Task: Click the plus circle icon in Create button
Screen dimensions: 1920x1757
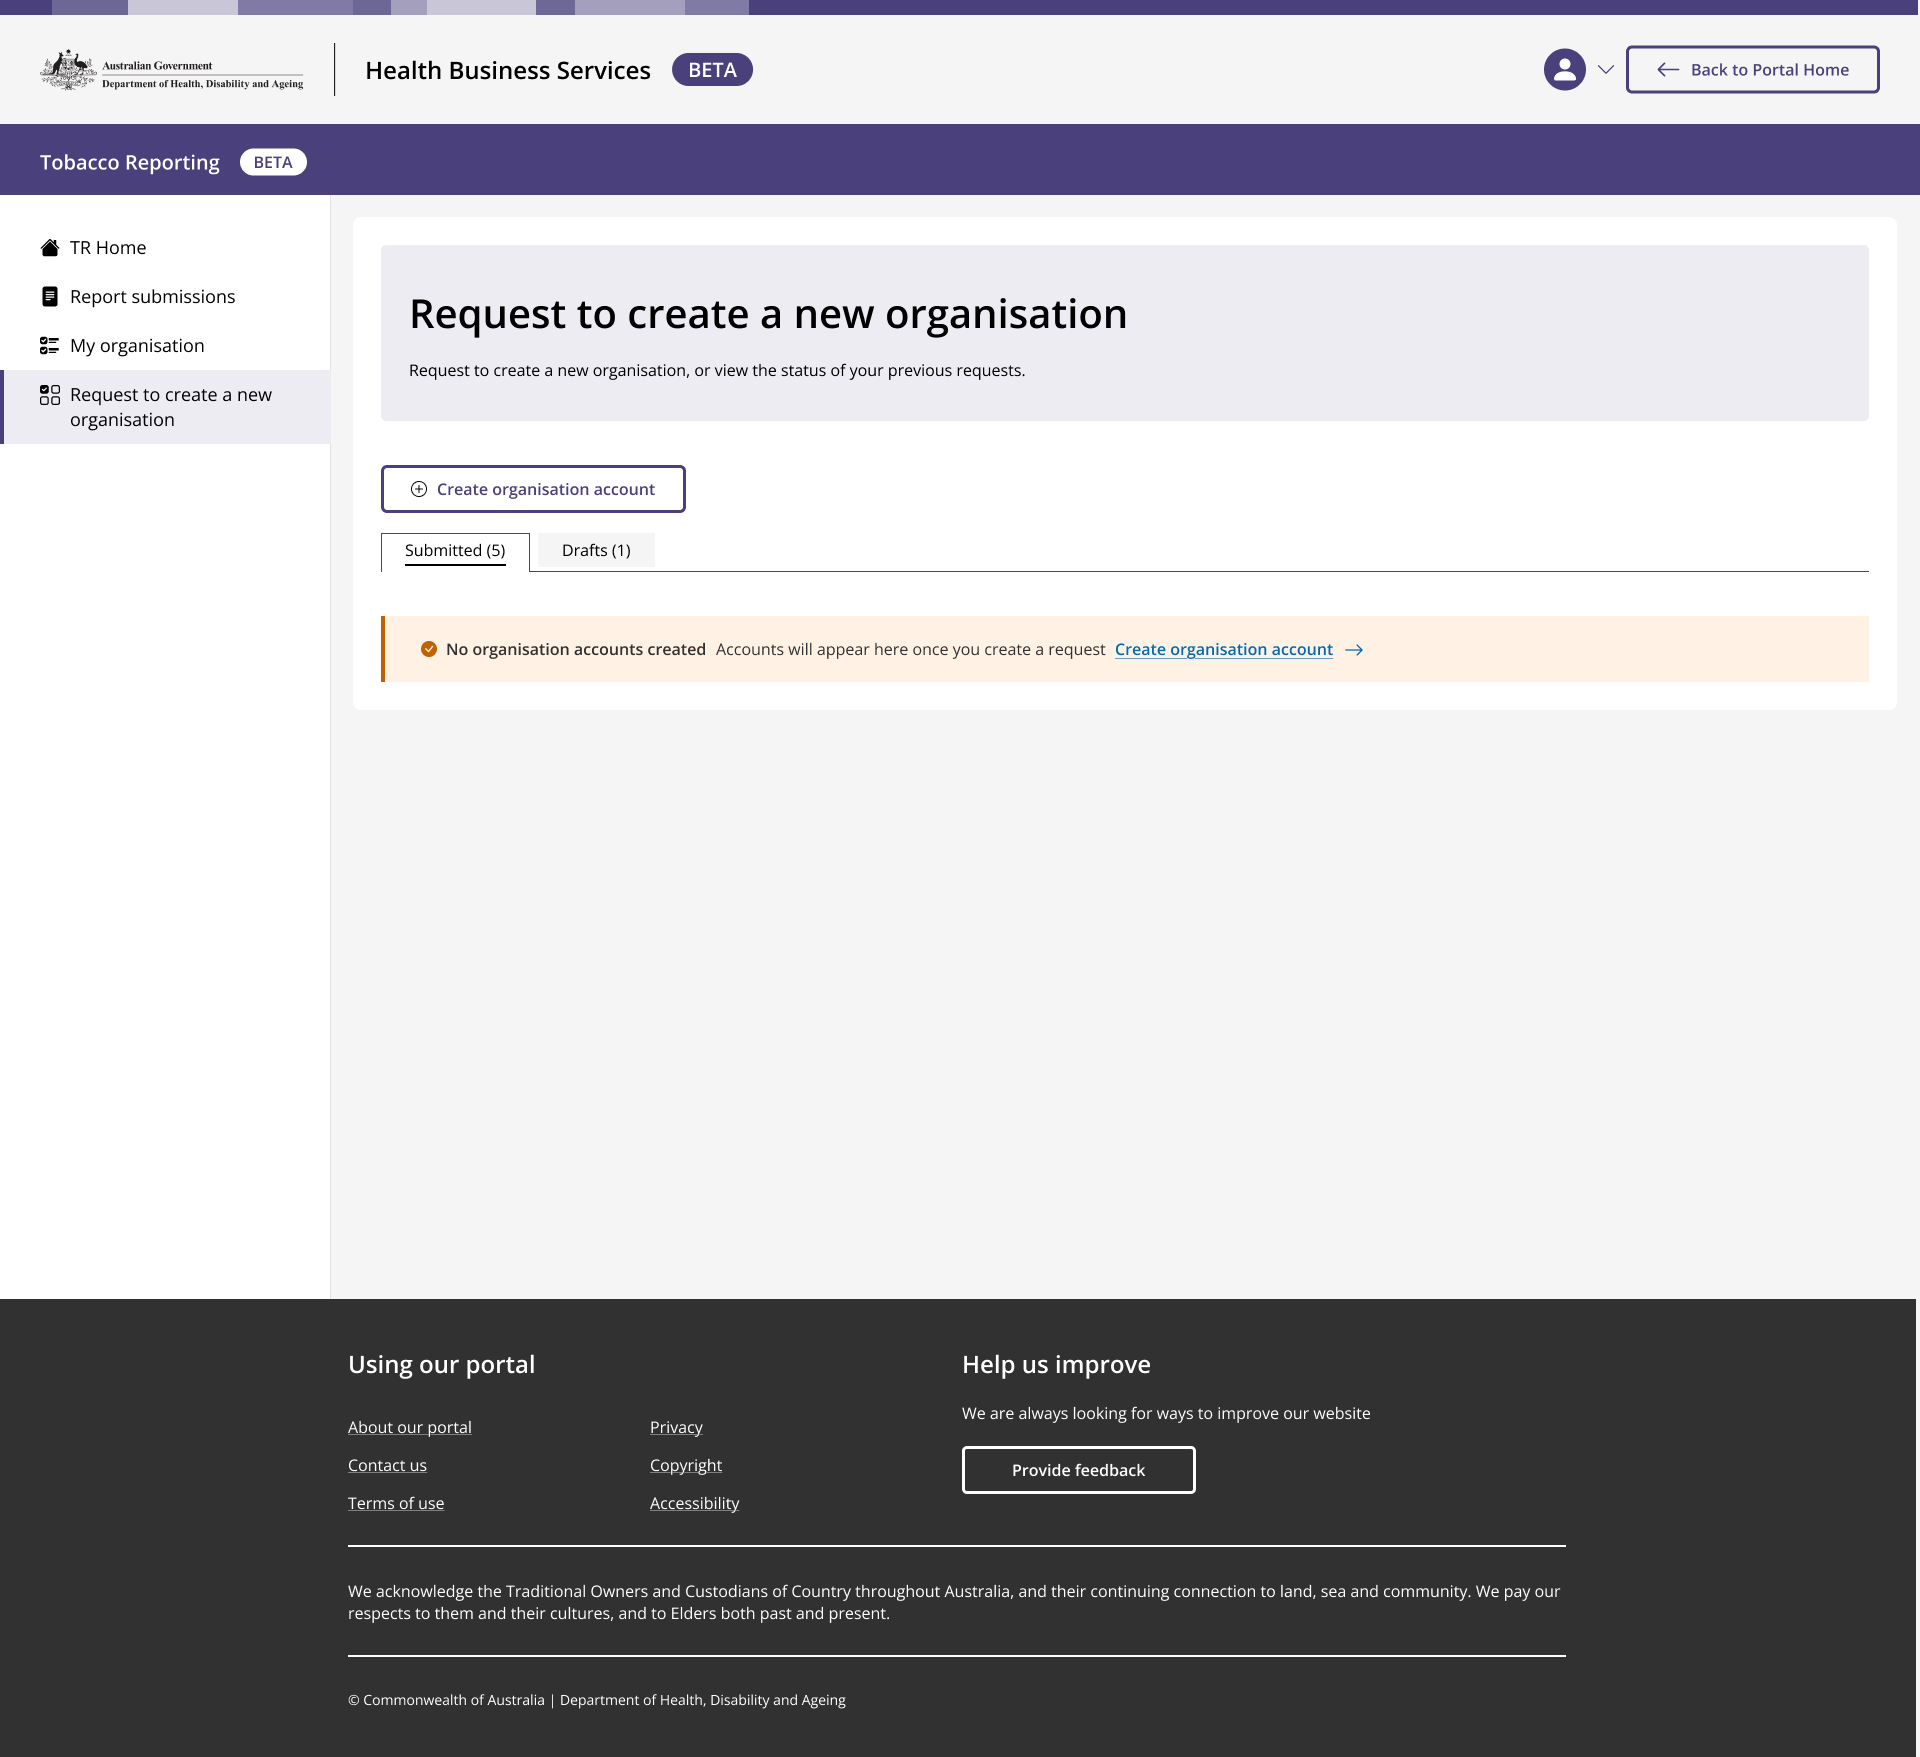Action: 419,489
